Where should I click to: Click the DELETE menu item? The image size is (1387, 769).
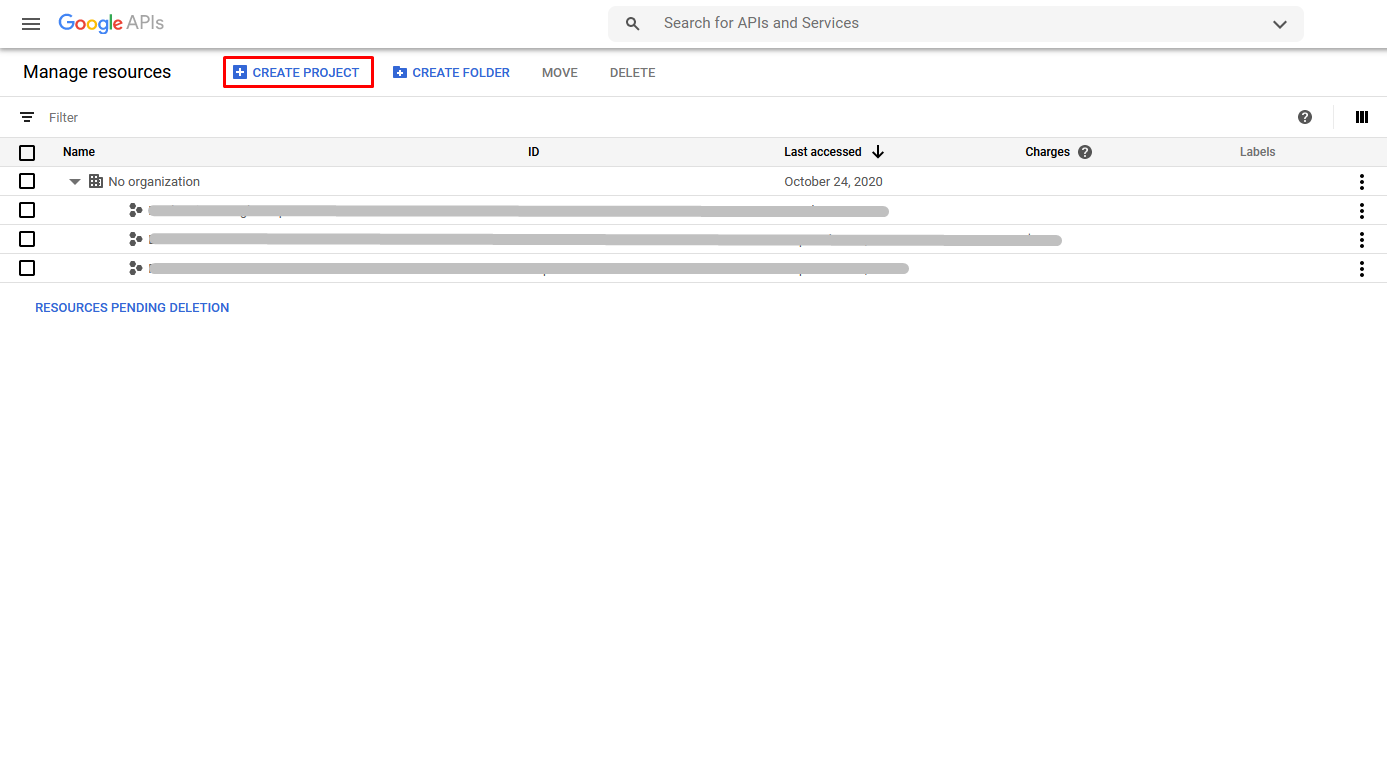(x=632, y=72)
